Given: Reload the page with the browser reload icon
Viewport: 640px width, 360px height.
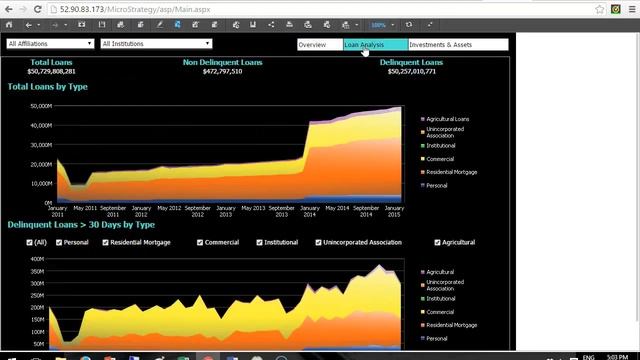Looking at the screenshot, I should (38, 9).
